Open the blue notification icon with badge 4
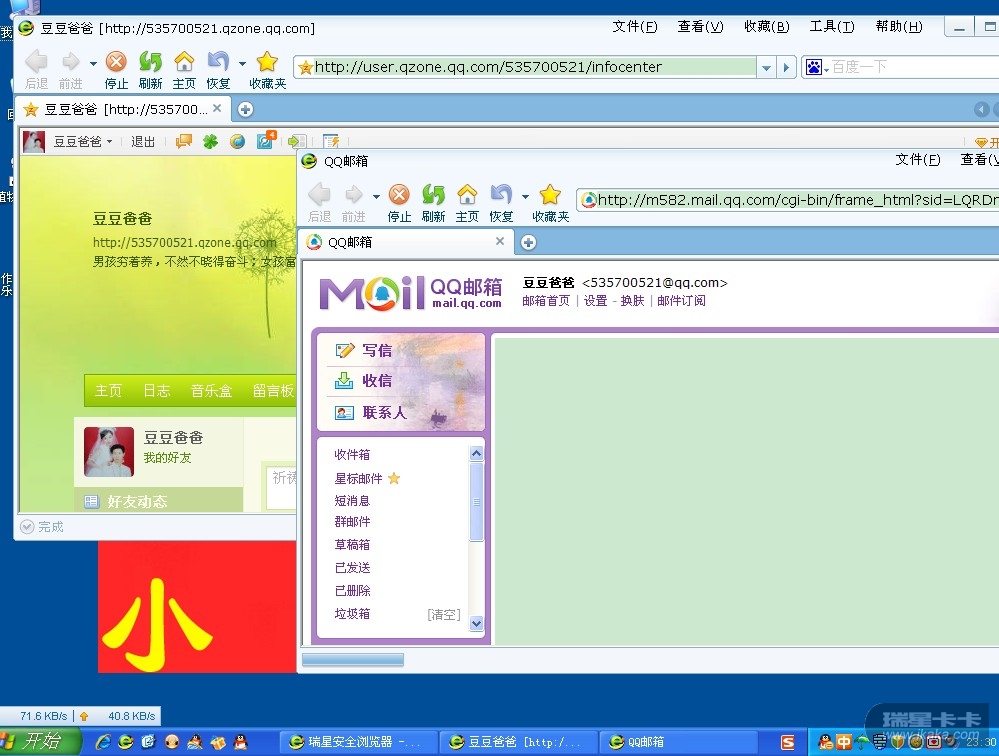 (265, 140)
